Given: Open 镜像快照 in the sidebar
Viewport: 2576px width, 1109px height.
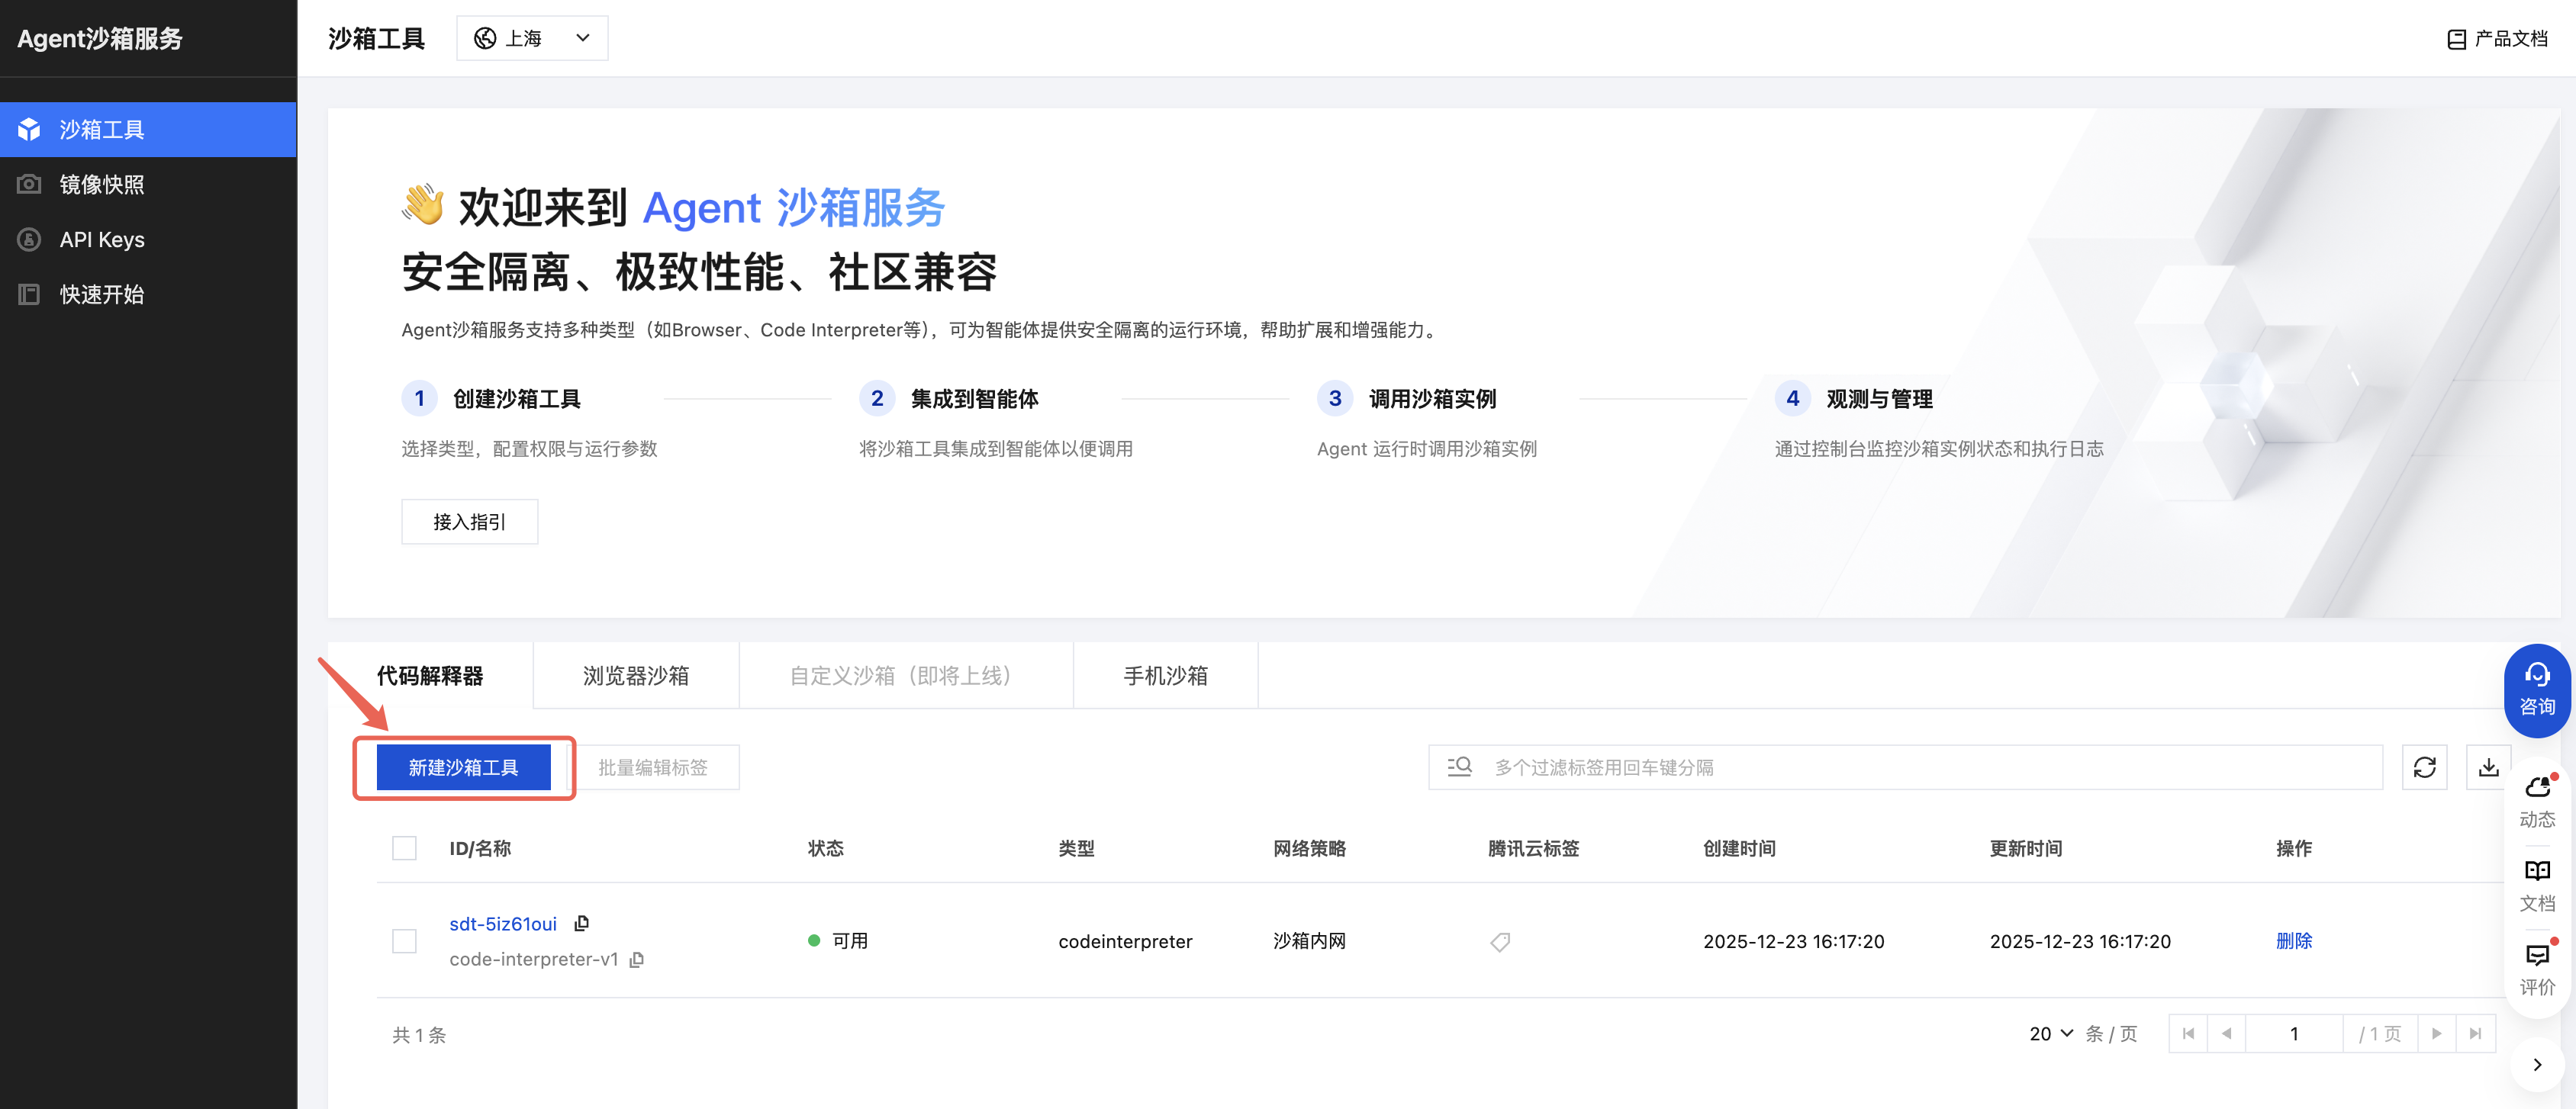Looking at the screenshot, I should pos(102,184).
